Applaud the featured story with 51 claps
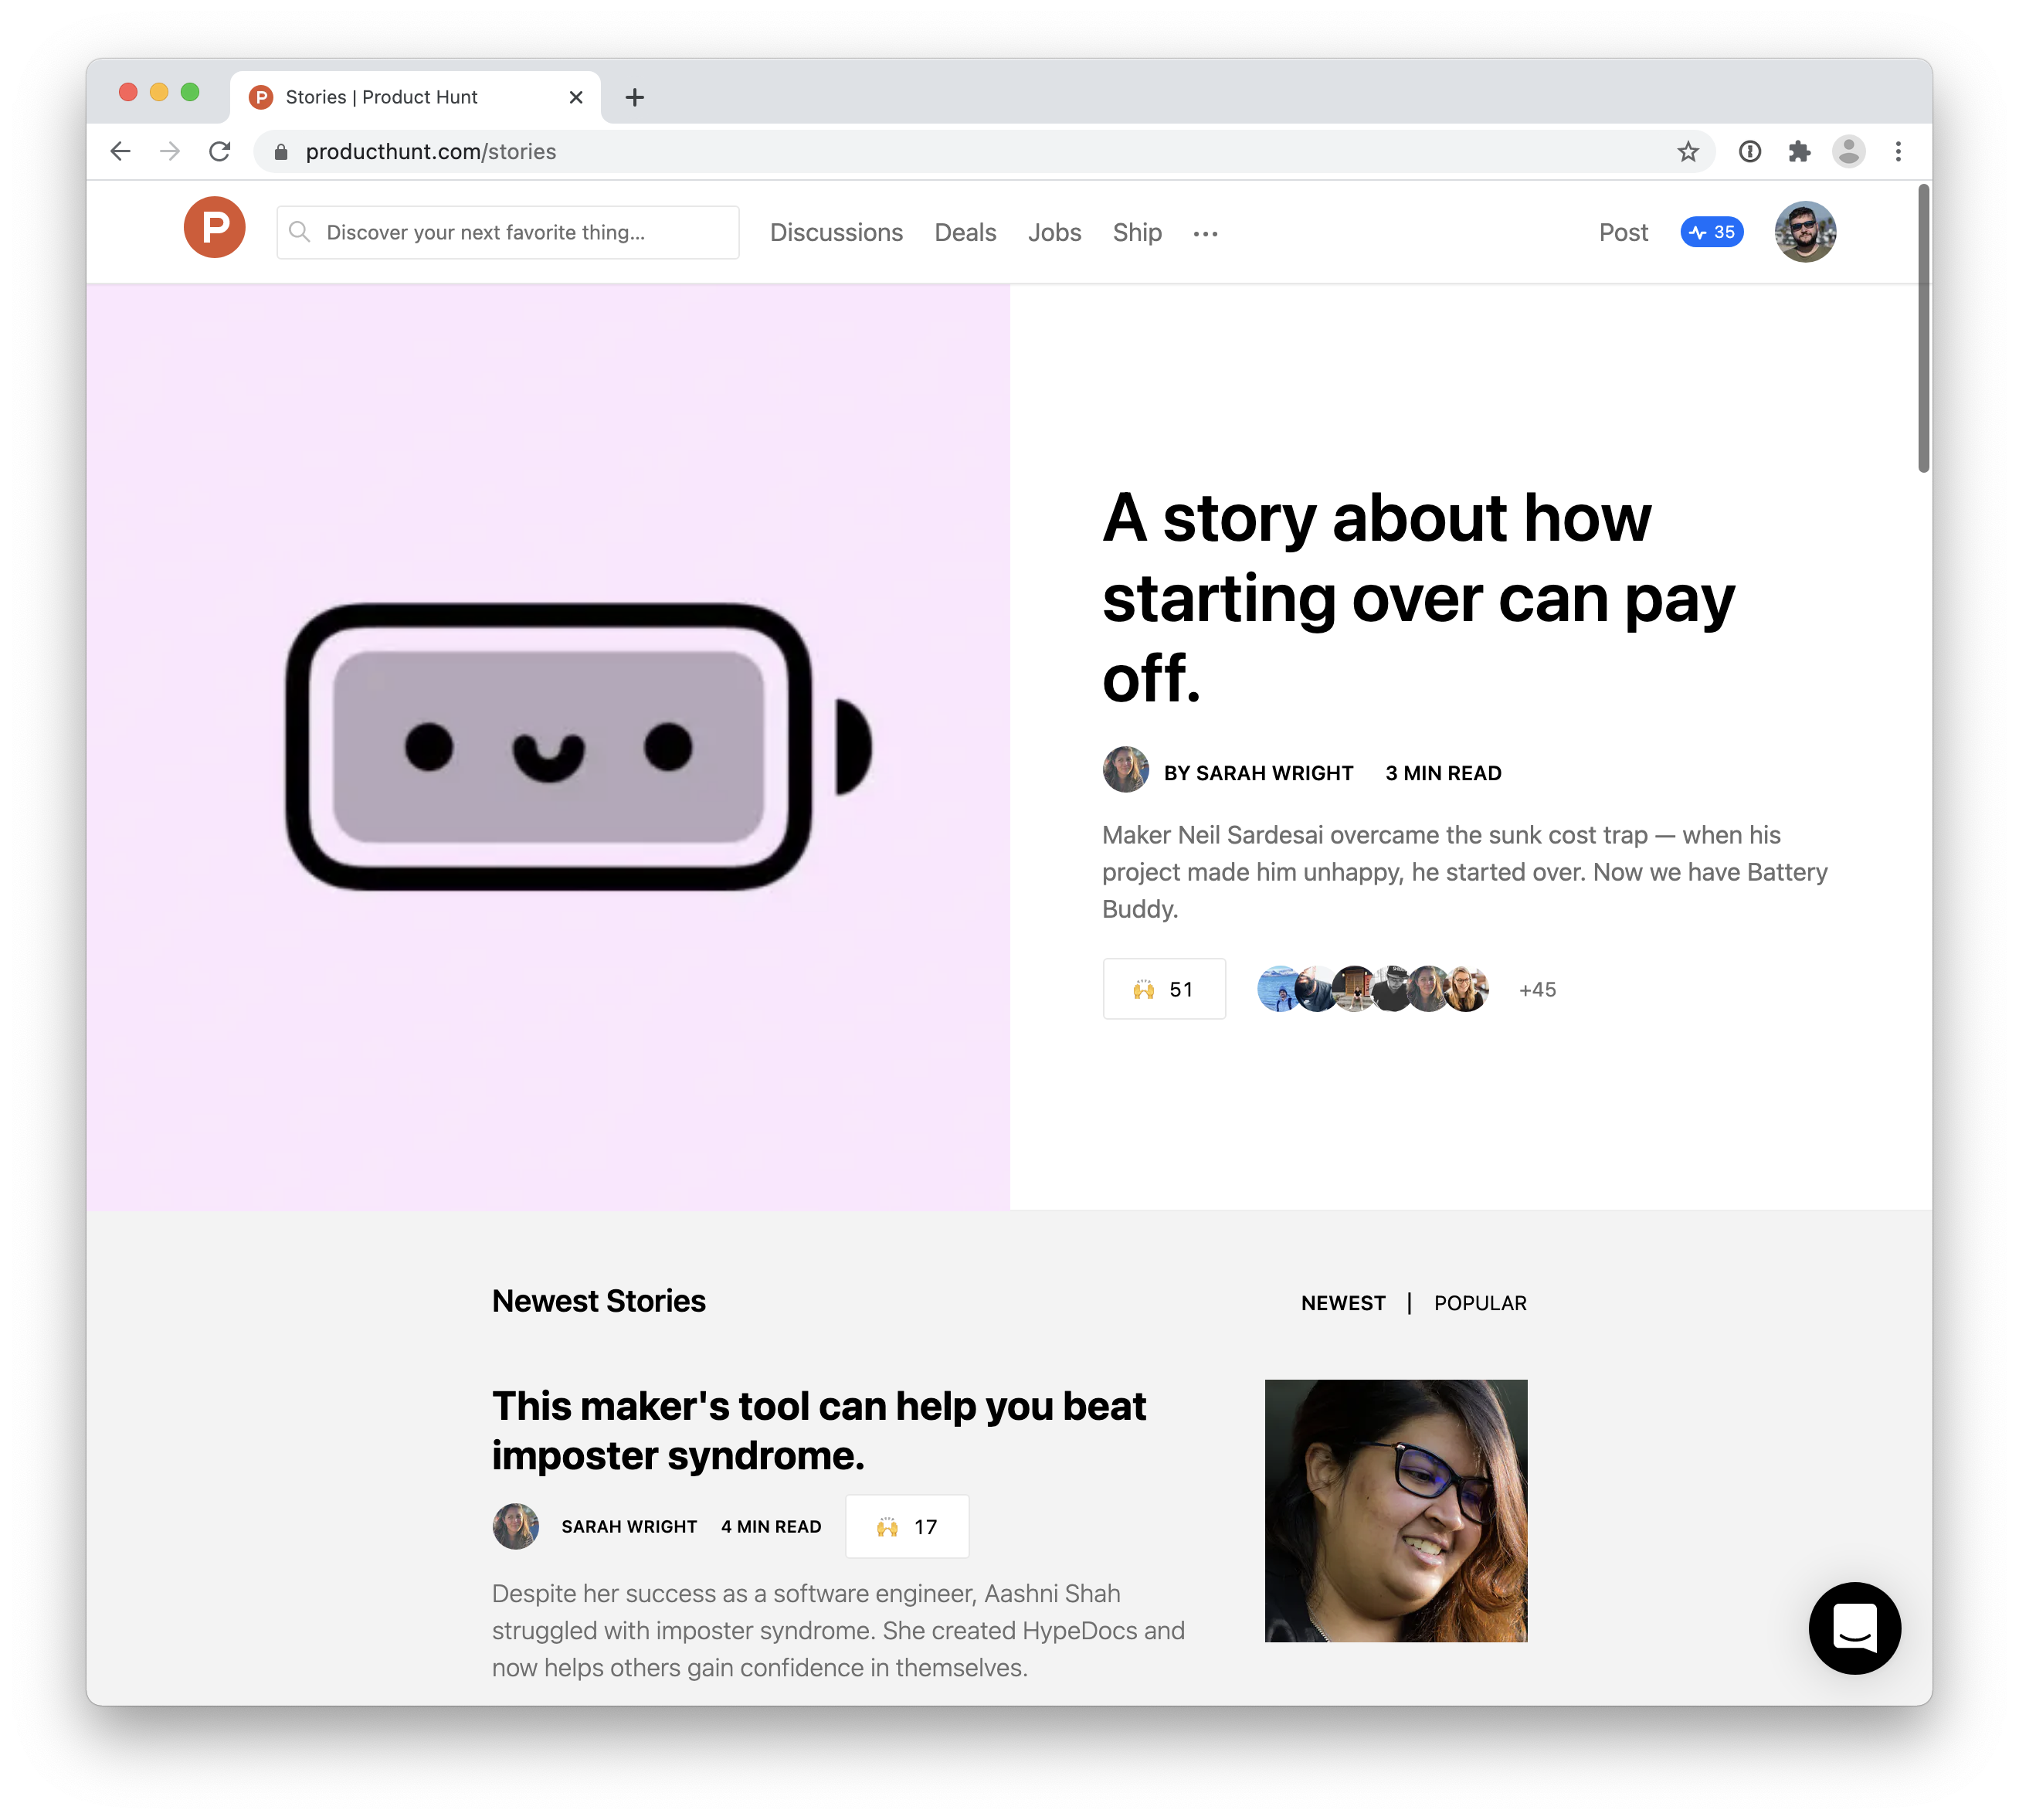This screenshot has height=1820, width=2019. pos(1163,988)
